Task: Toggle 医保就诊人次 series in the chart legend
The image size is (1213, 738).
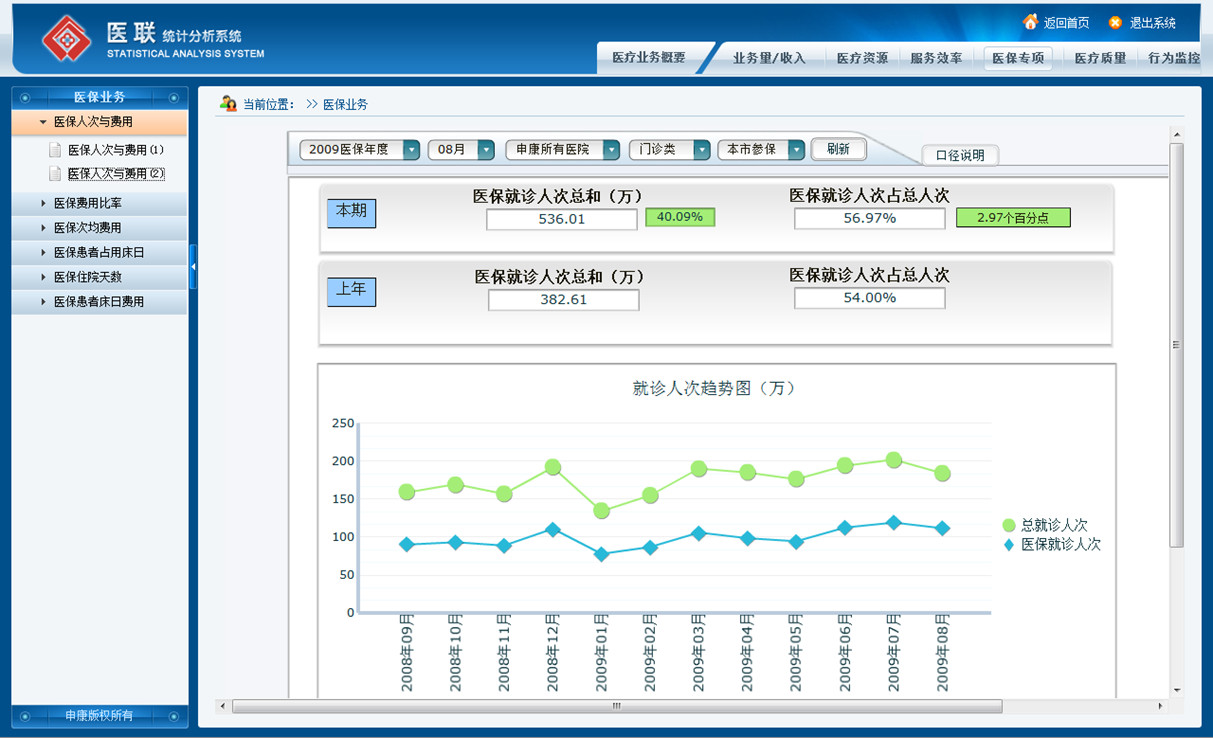Action: point(1009,545)
